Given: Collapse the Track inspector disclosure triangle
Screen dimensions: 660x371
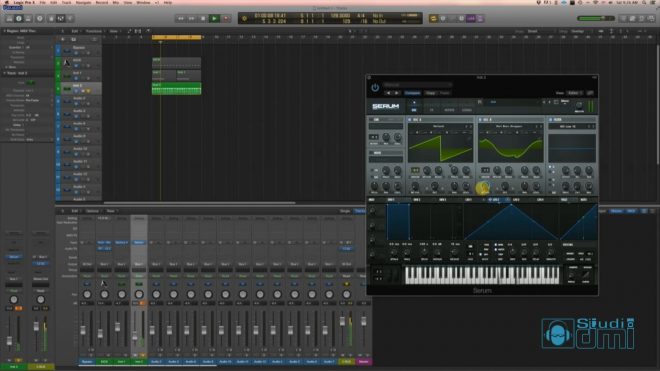Looking at the screenshot, I should pos(5,73).
